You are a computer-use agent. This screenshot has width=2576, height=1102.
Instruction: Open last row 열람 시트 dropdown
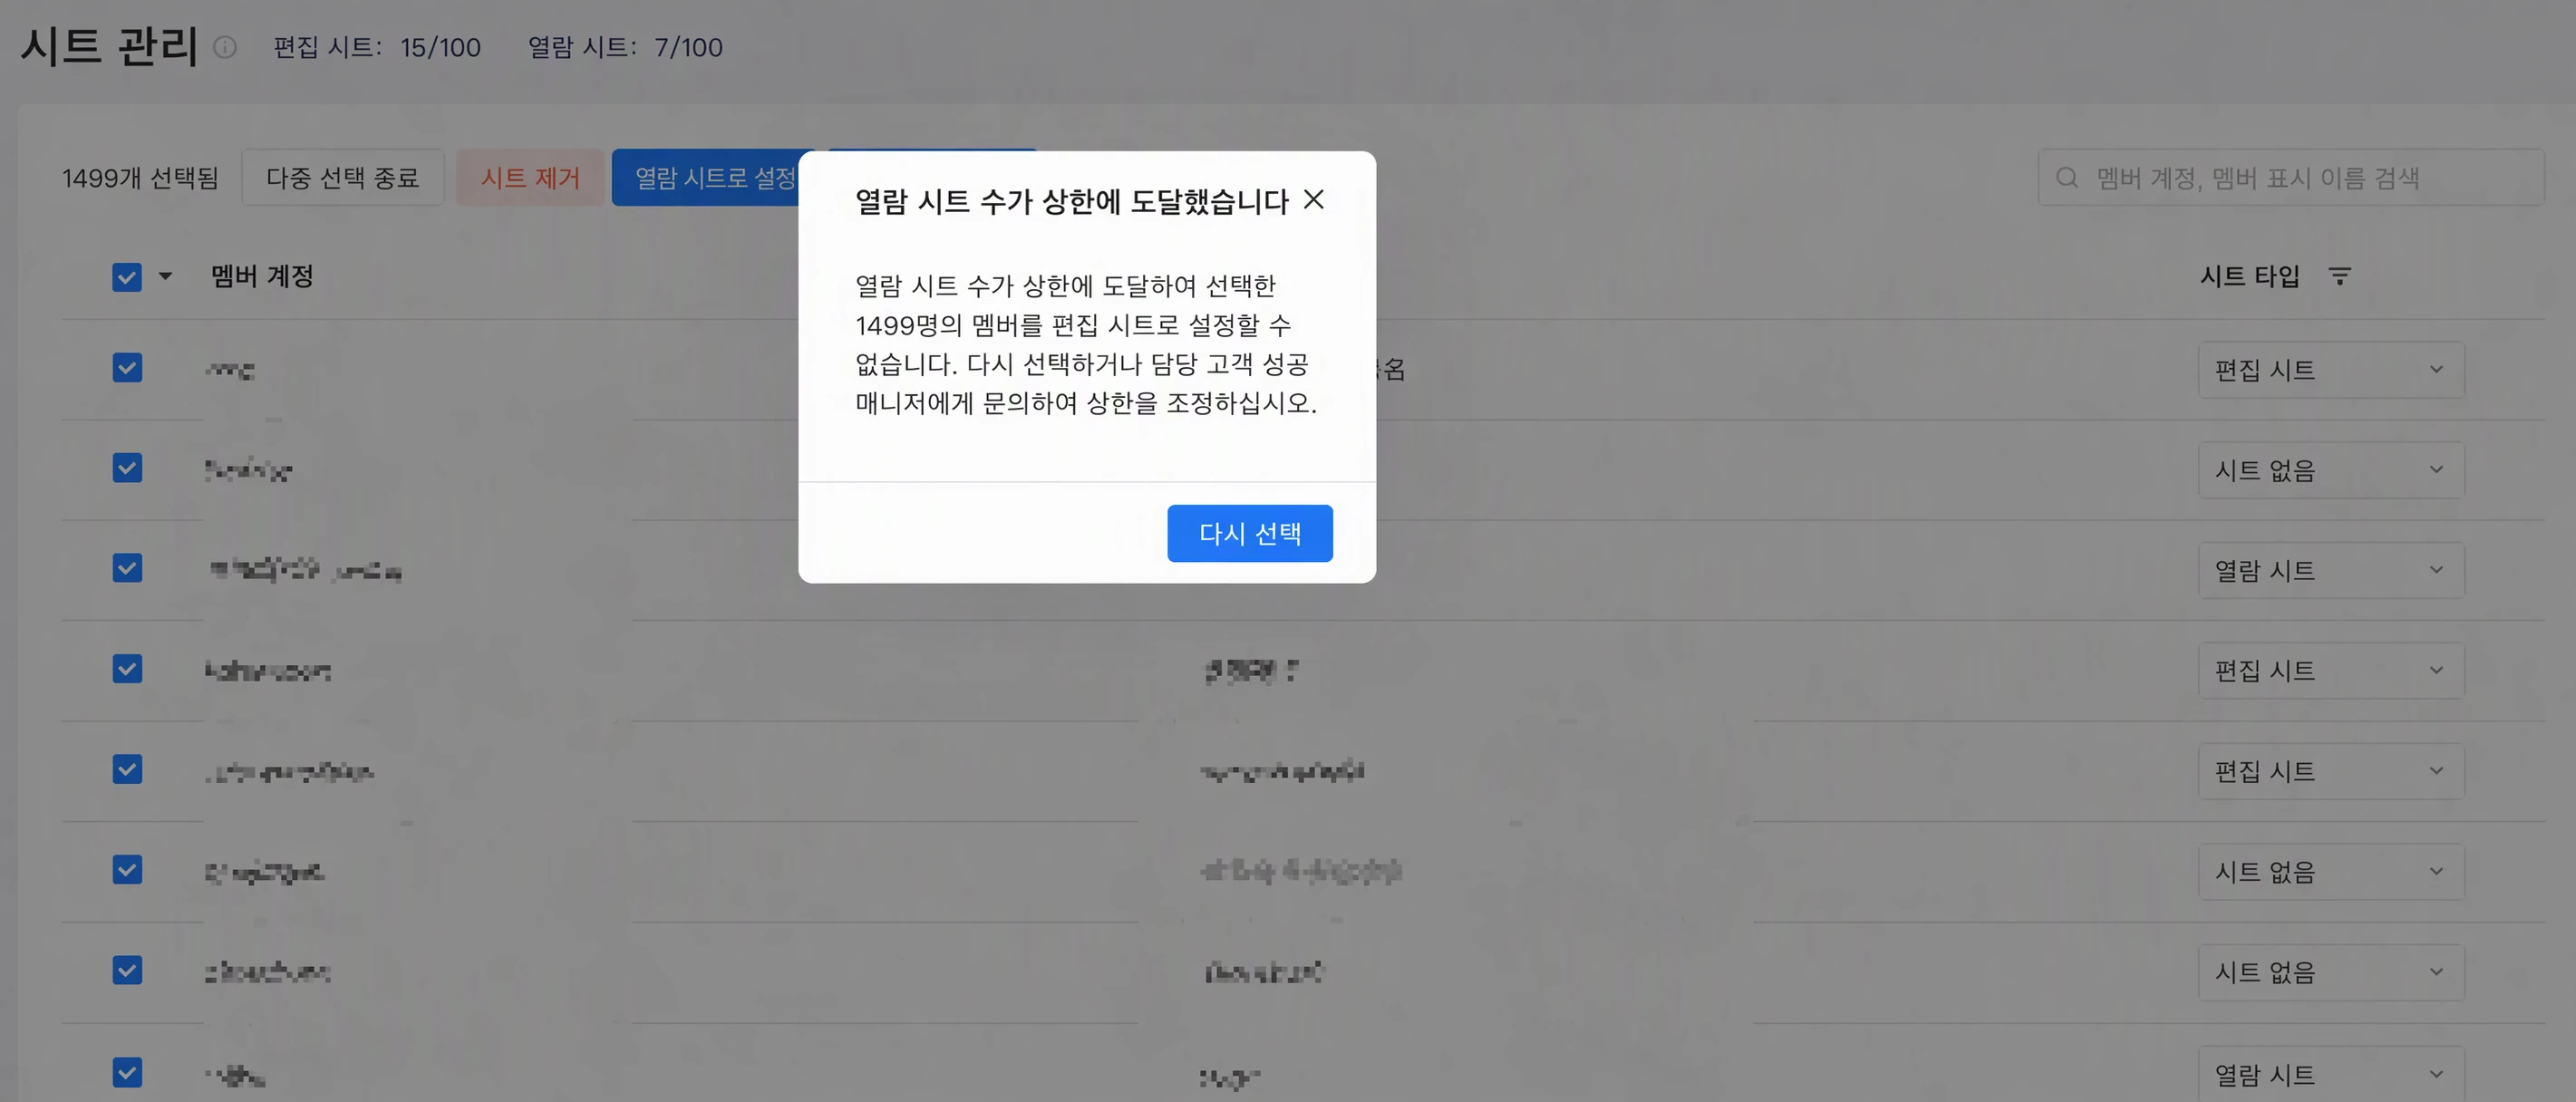(2331, 1074)
